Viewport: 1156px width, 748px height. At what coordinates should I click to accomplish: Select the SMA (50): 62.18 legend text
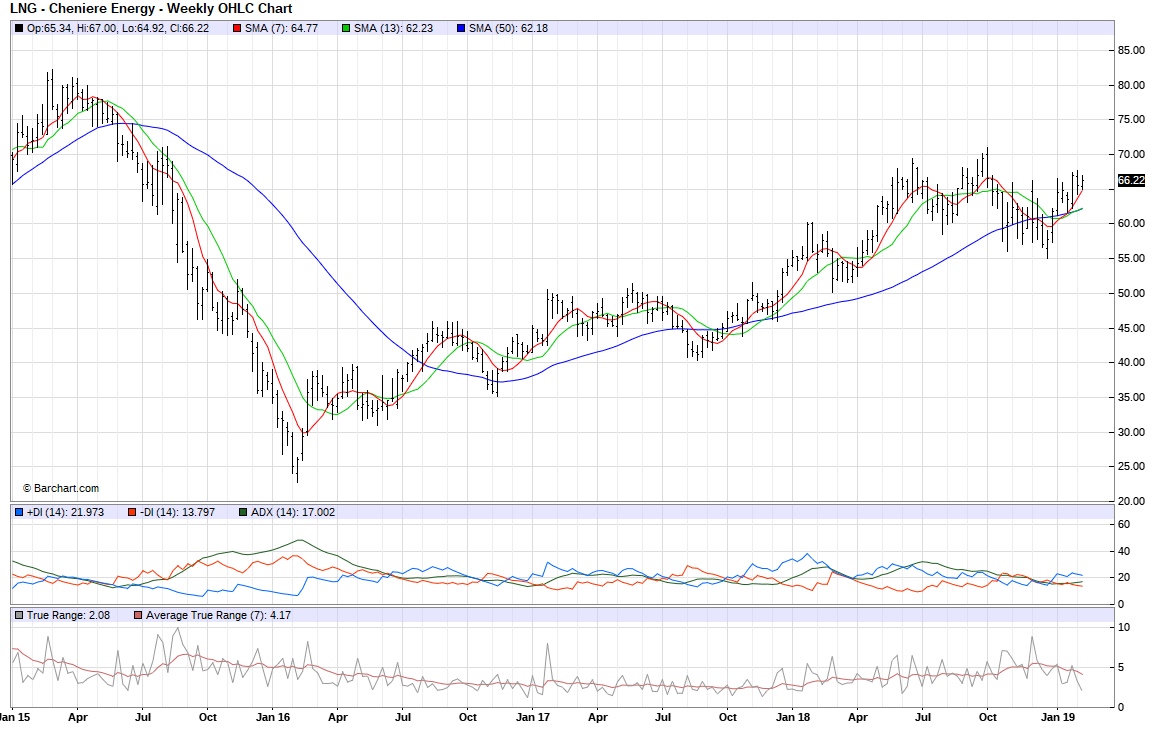pyautogui.click(x=508, y=28)
